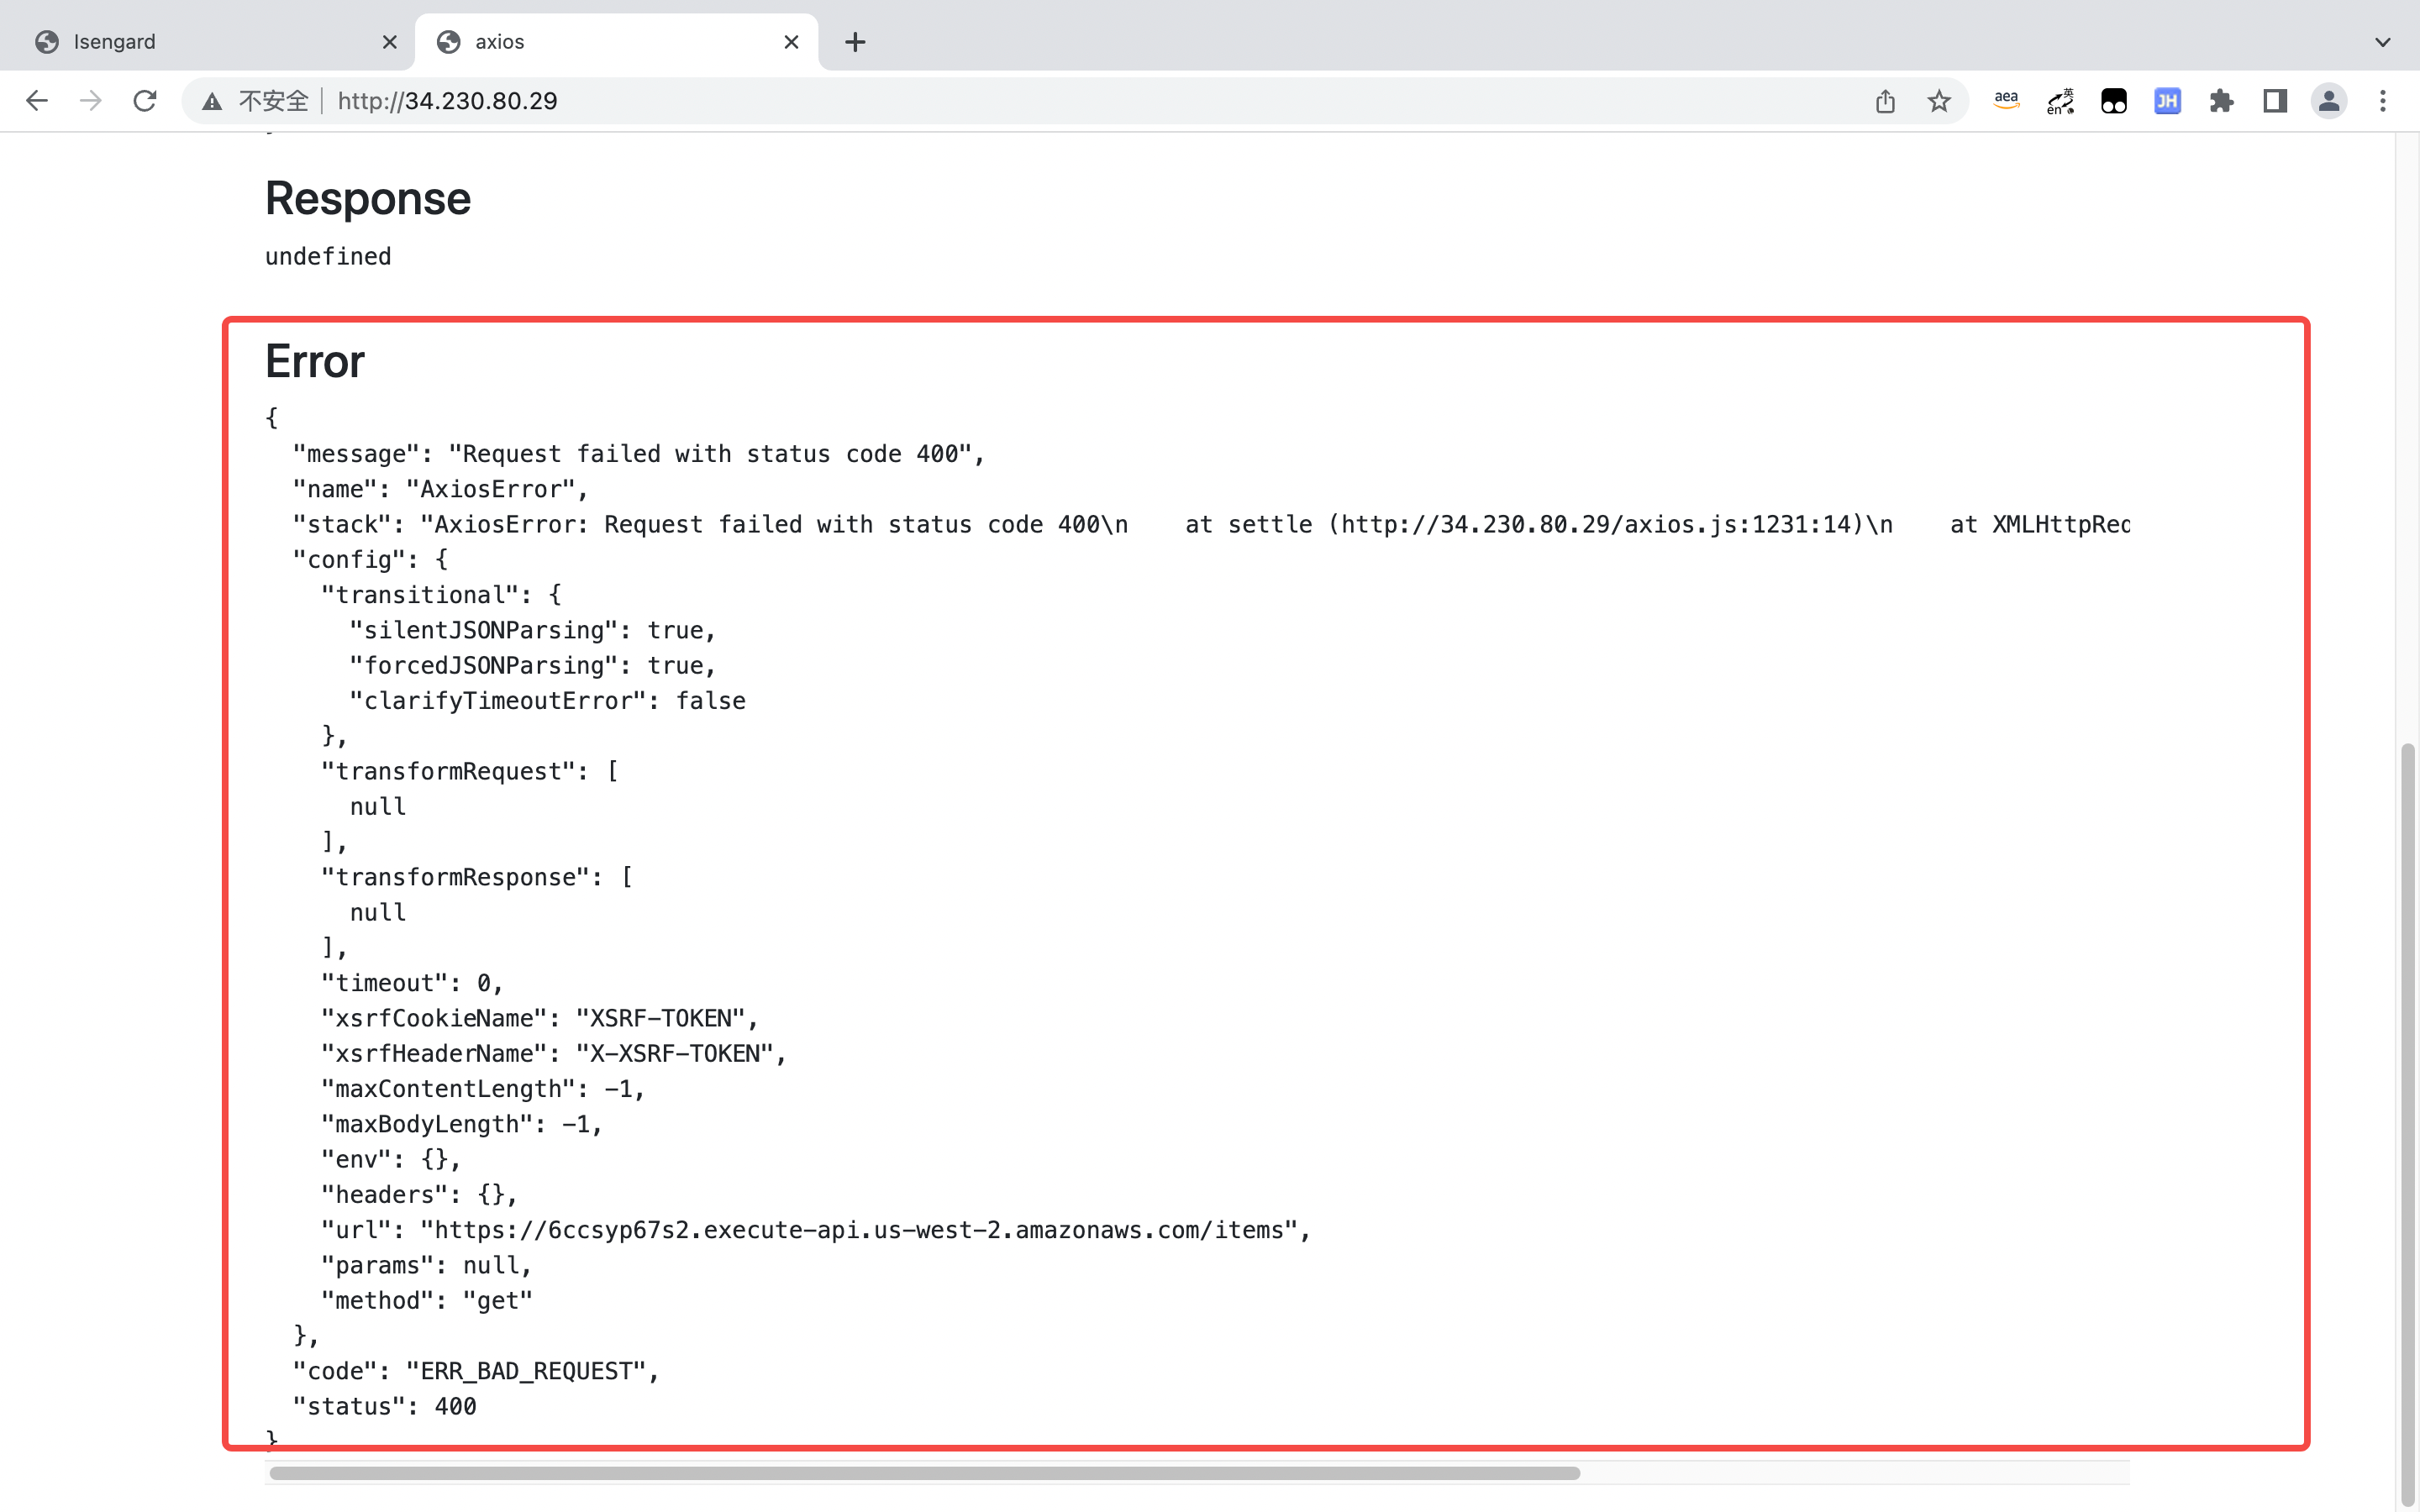2420x1512 pixels.
Task: Click the "message" line with status 400
Action: tap(639, 454)
